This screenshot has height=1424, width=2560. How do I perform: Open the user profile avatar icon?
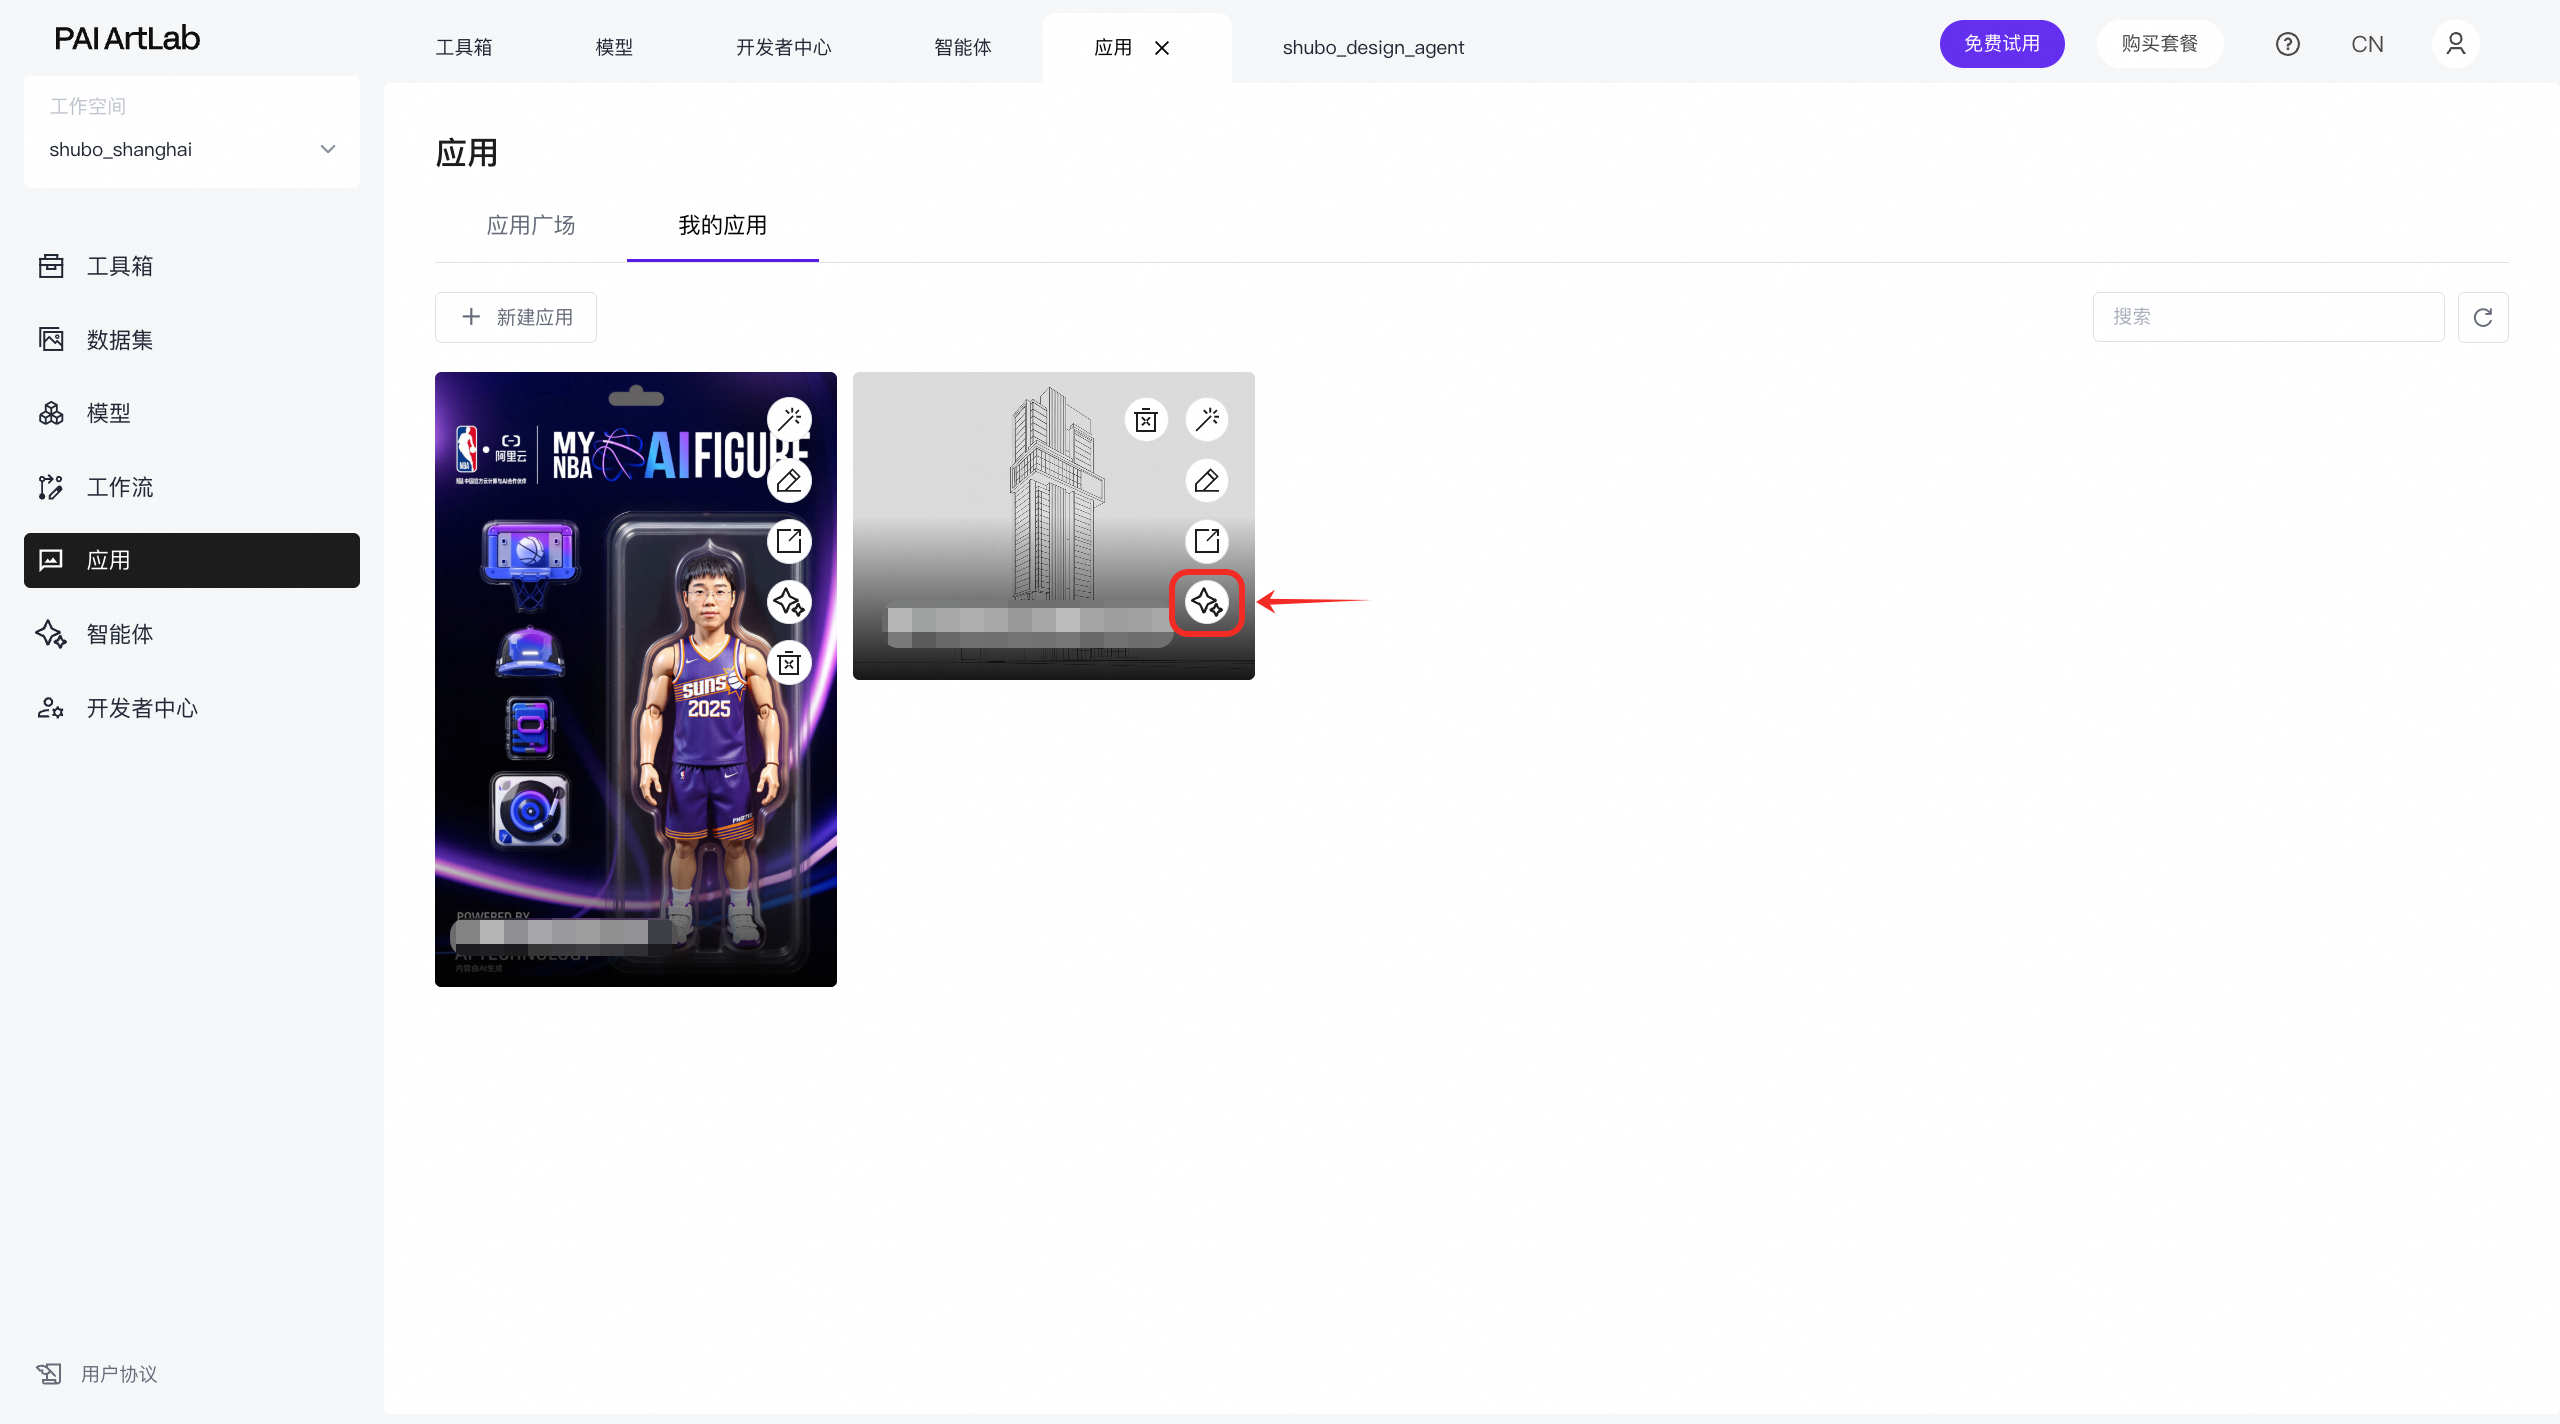[2455, 44]
